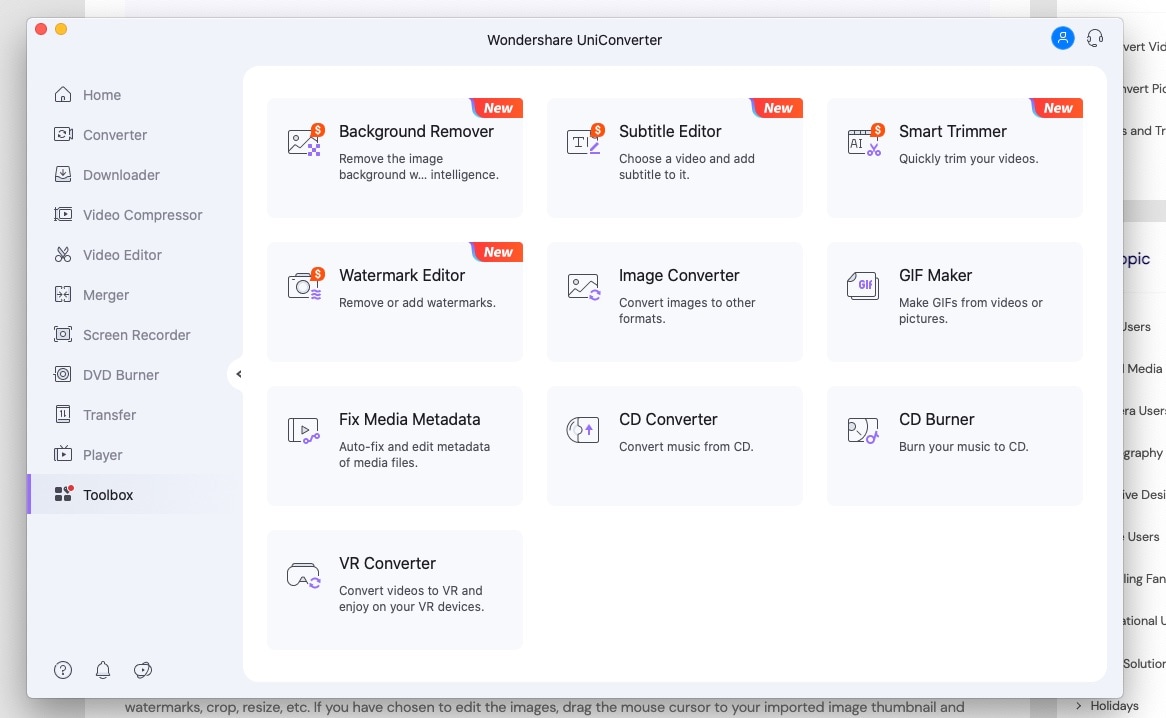Click the New badge on Background Remover

497,108
